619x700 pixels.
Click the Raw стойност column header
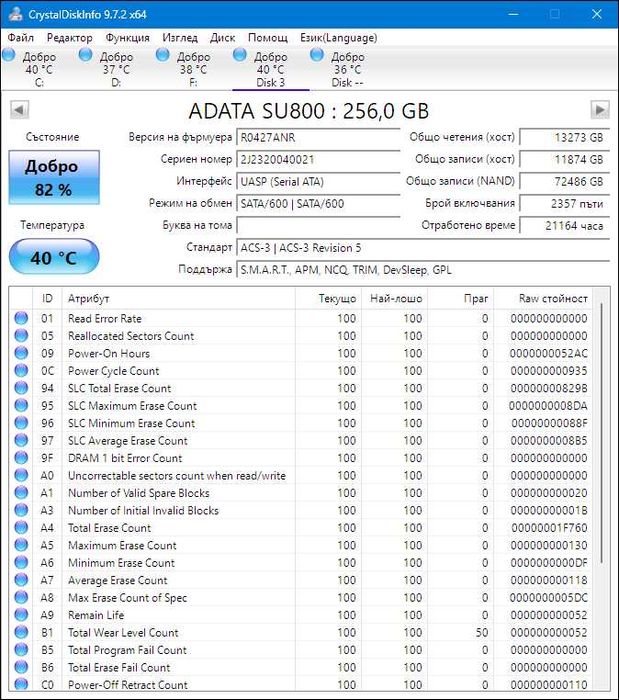[544, 299]
